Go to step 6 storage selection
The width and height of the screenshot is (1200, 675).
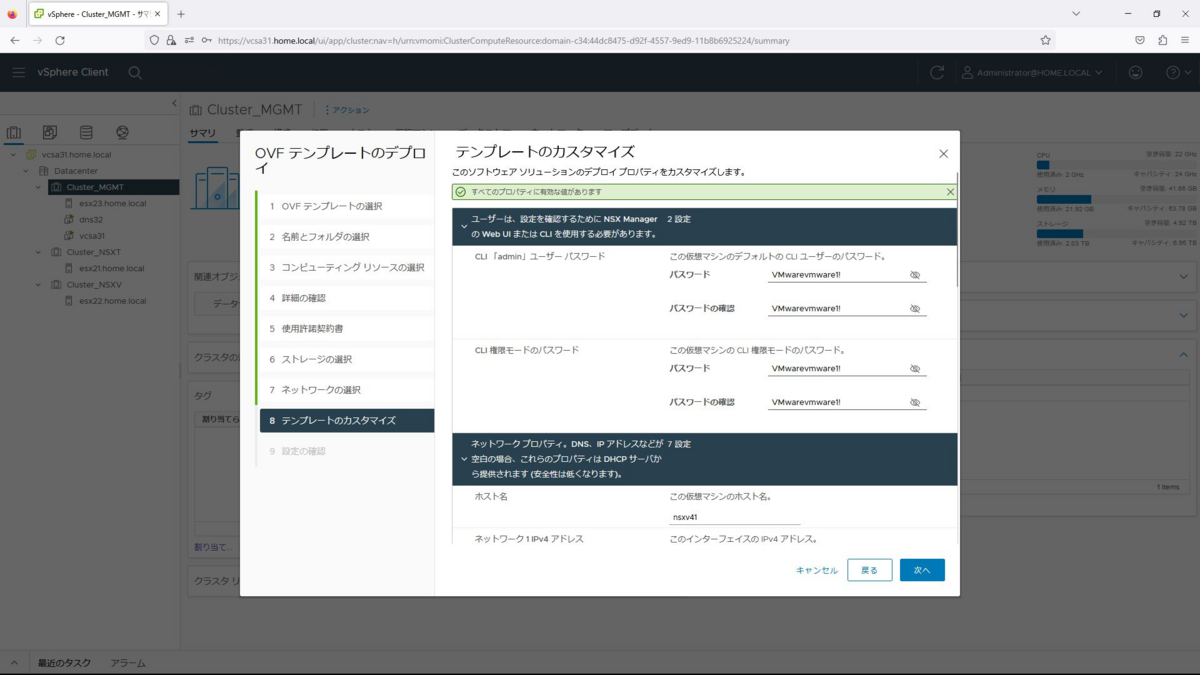pyautogui.click(x=346, y=359)
